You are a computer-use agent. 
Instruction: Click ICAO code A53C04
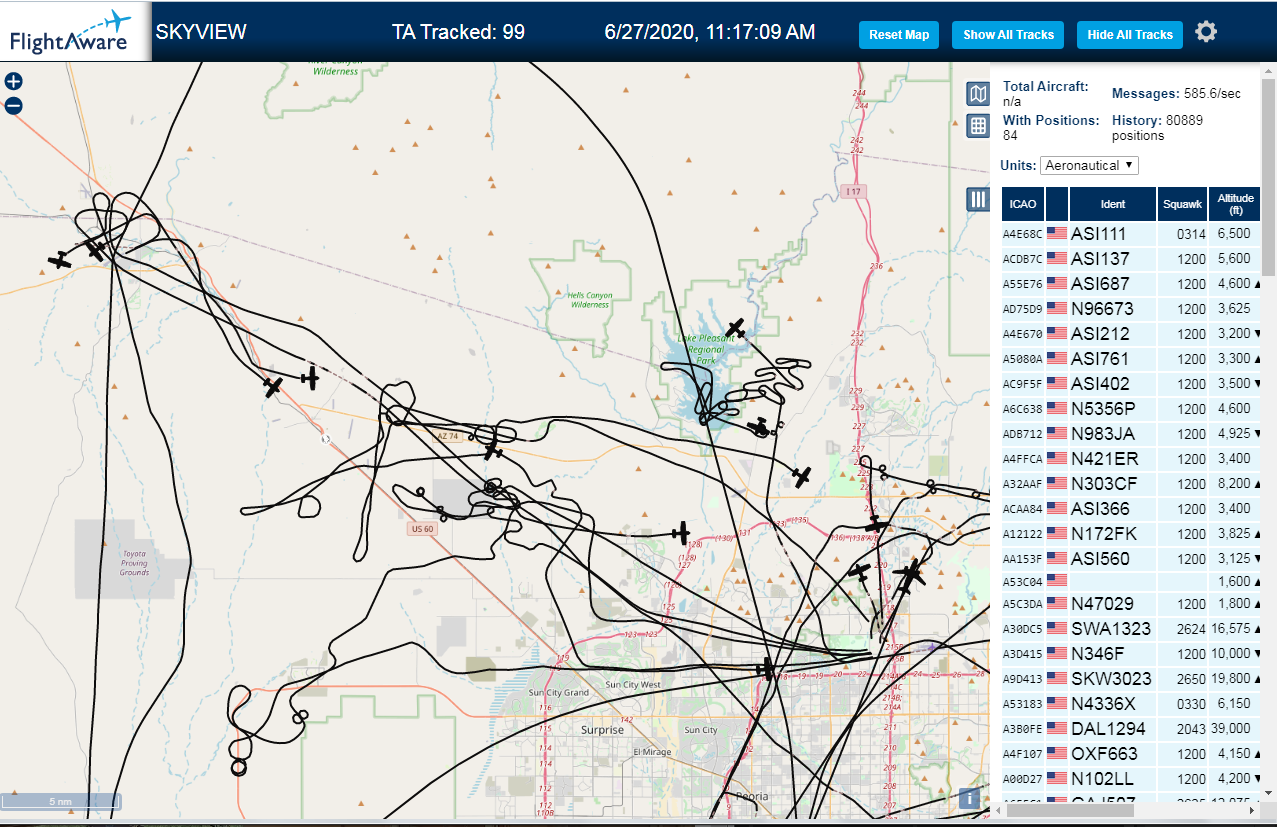click(x=1022, y=581)
